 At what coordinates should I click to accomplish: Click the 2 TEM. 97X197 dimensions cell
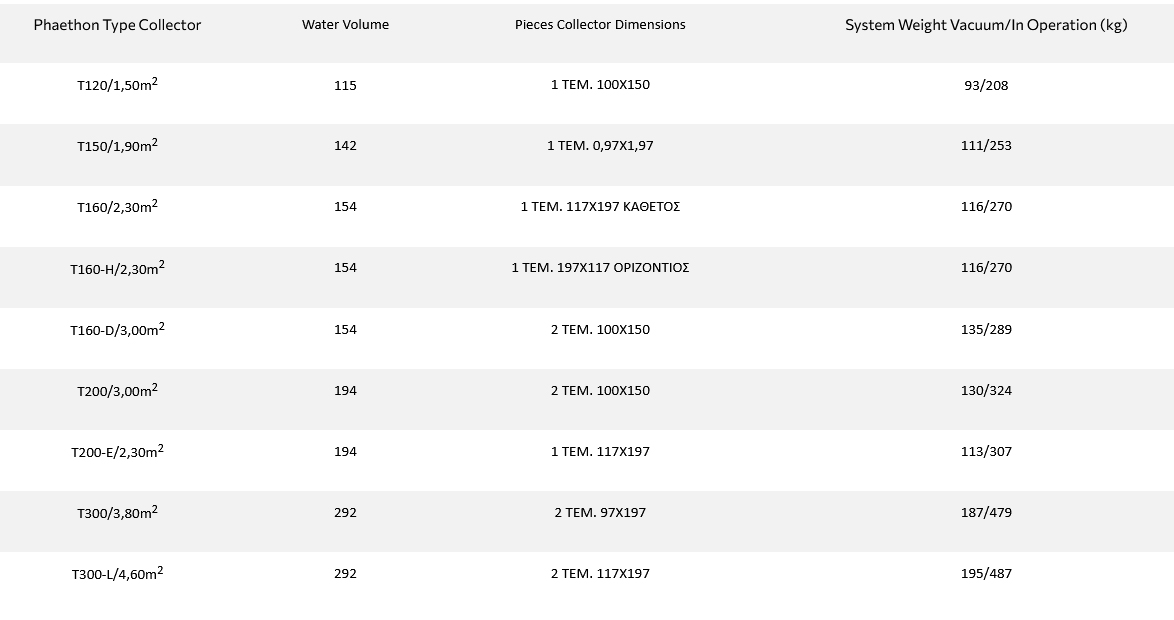coord(600,513)
